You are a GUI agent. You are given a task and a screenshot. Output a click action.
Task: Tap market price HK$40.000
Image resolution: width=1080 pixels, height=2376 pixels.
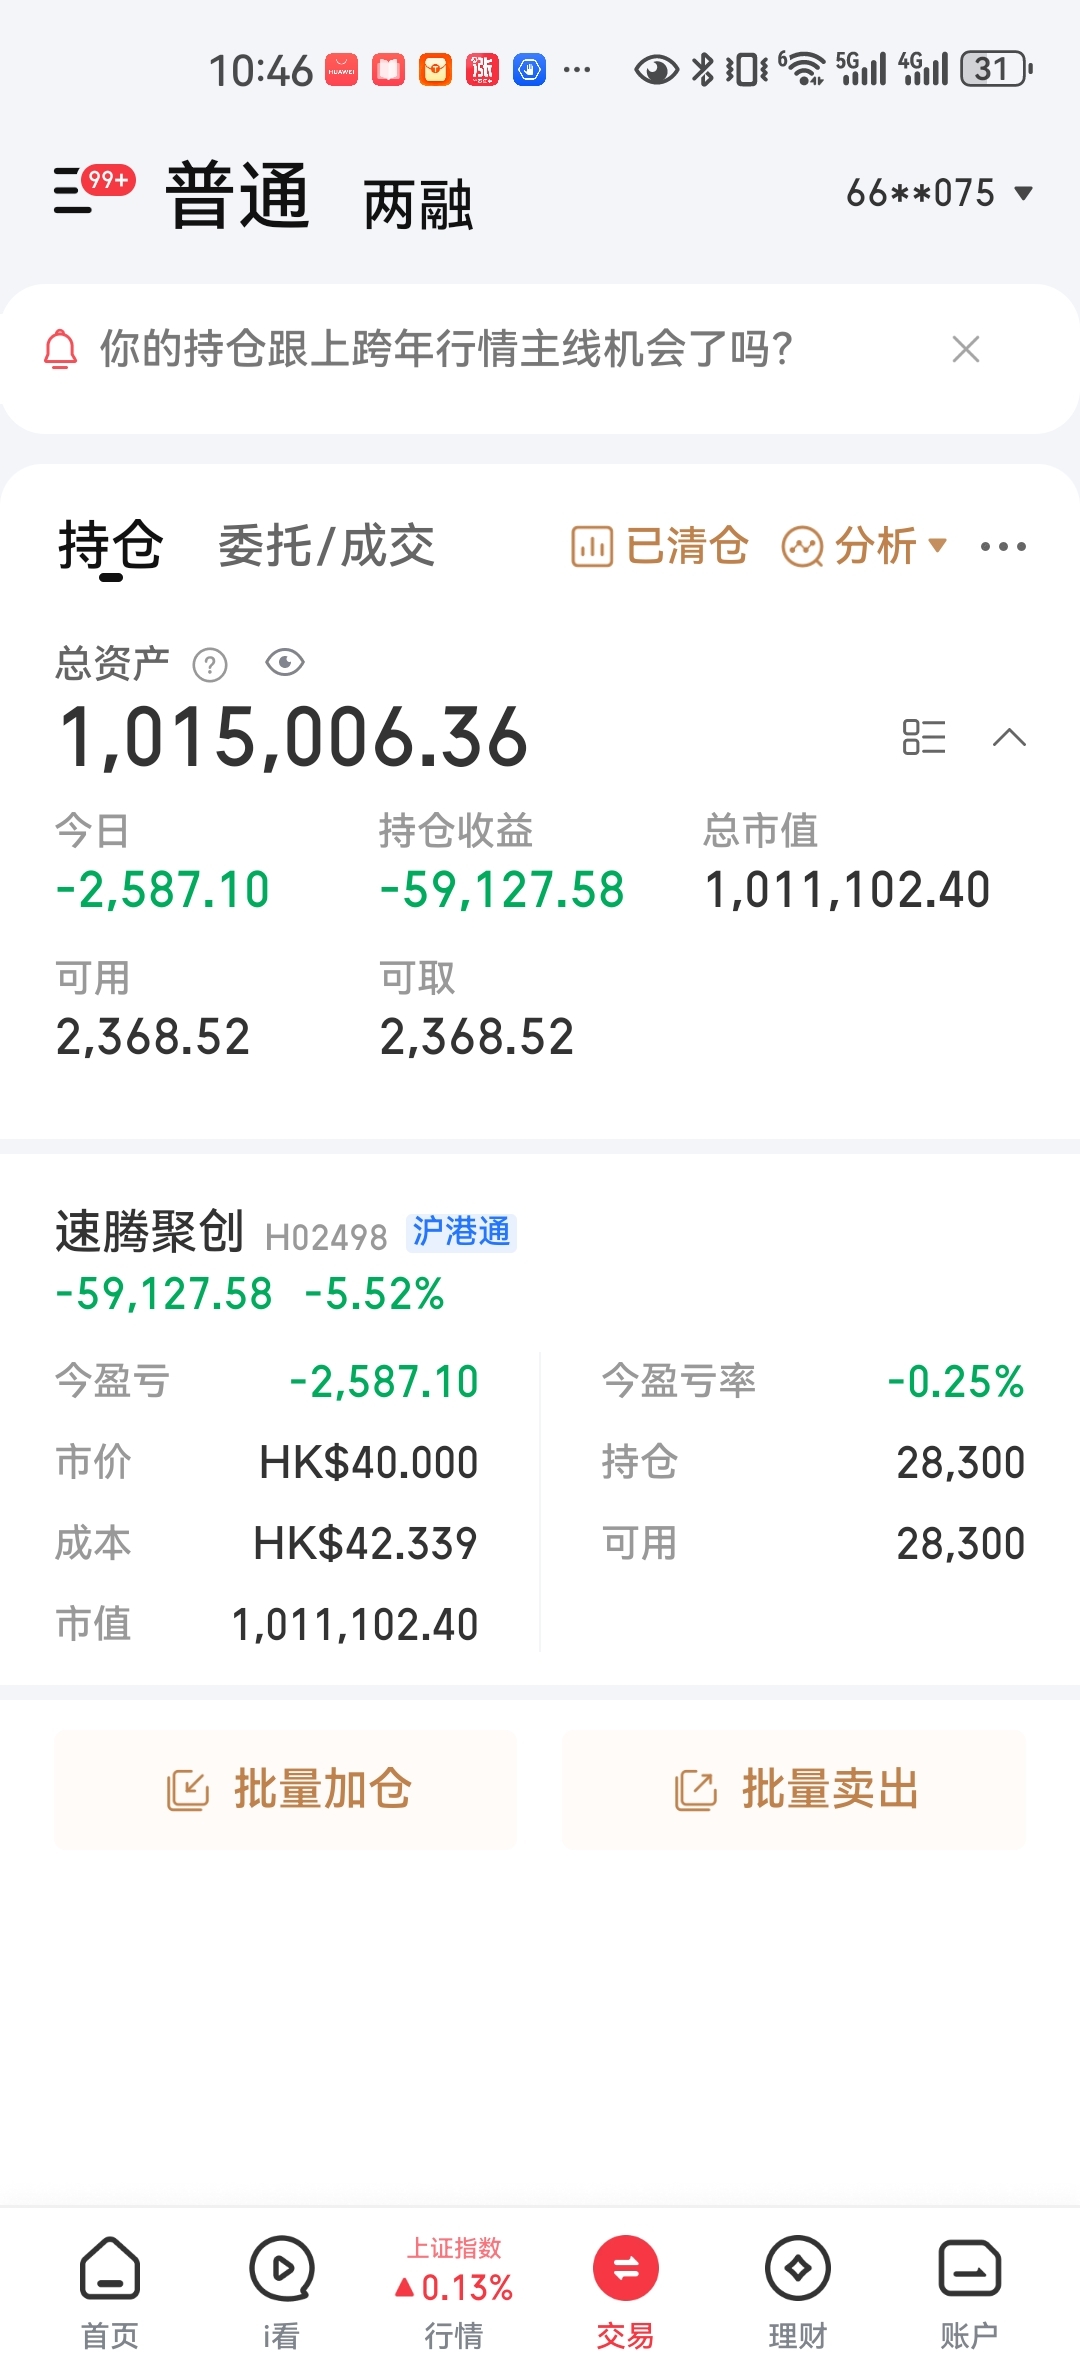point(368,1462)
